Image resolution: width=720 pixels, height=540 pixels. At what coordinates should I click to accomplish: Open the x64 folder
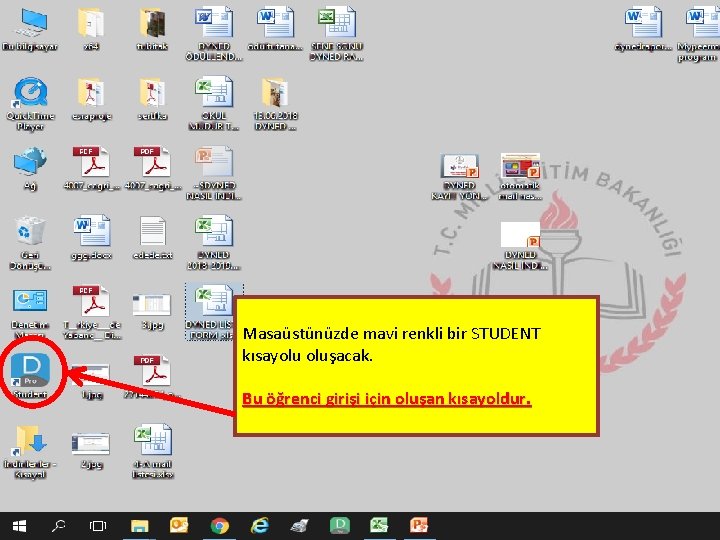91,22
